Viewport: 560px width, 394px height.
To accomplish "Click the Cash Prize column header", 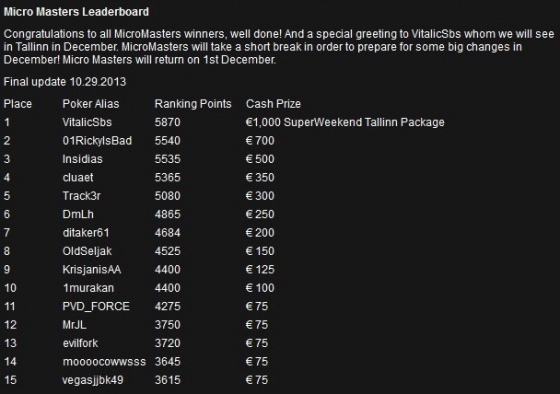I will coord(273,104).
